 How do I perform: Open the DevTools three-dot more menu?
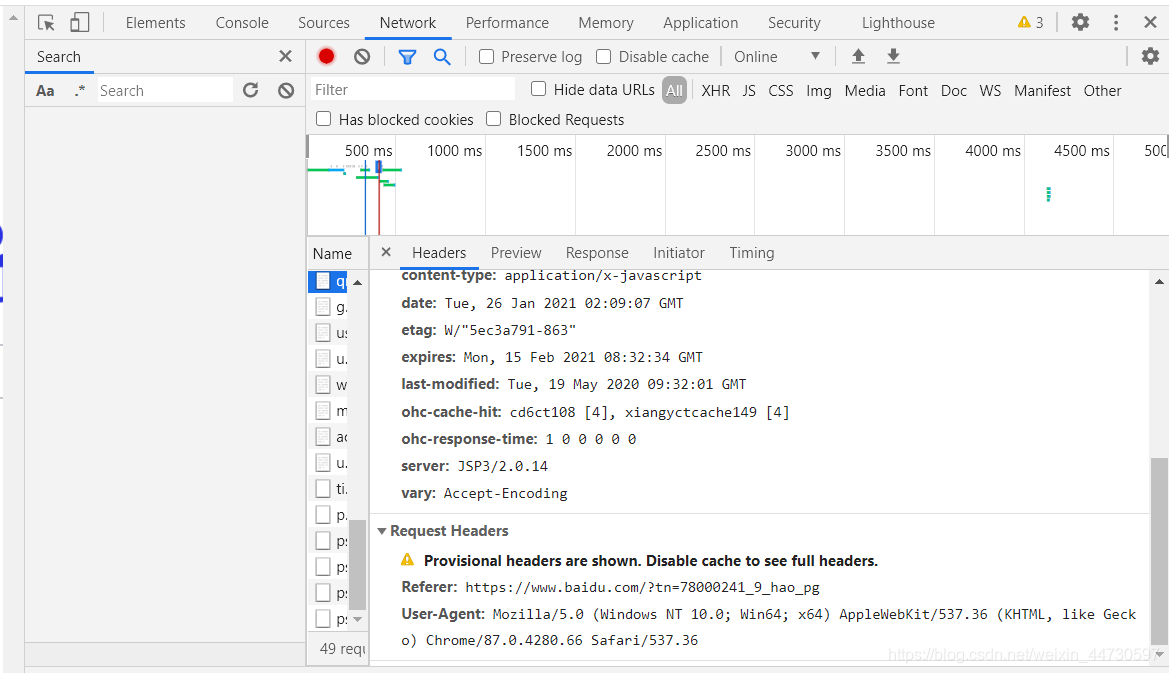pyautogui.click(x=1115, y=22)
